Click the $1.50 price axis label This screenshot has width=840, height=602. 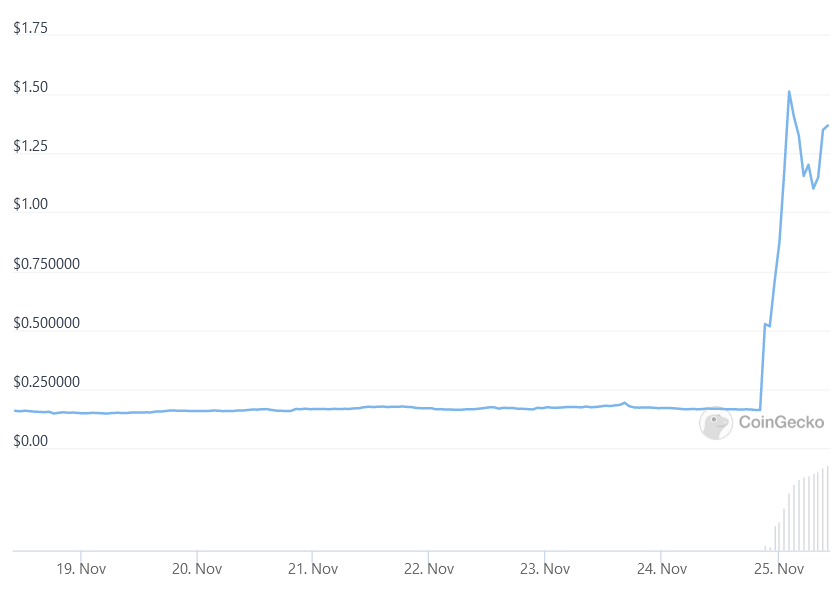pos(31,87)
